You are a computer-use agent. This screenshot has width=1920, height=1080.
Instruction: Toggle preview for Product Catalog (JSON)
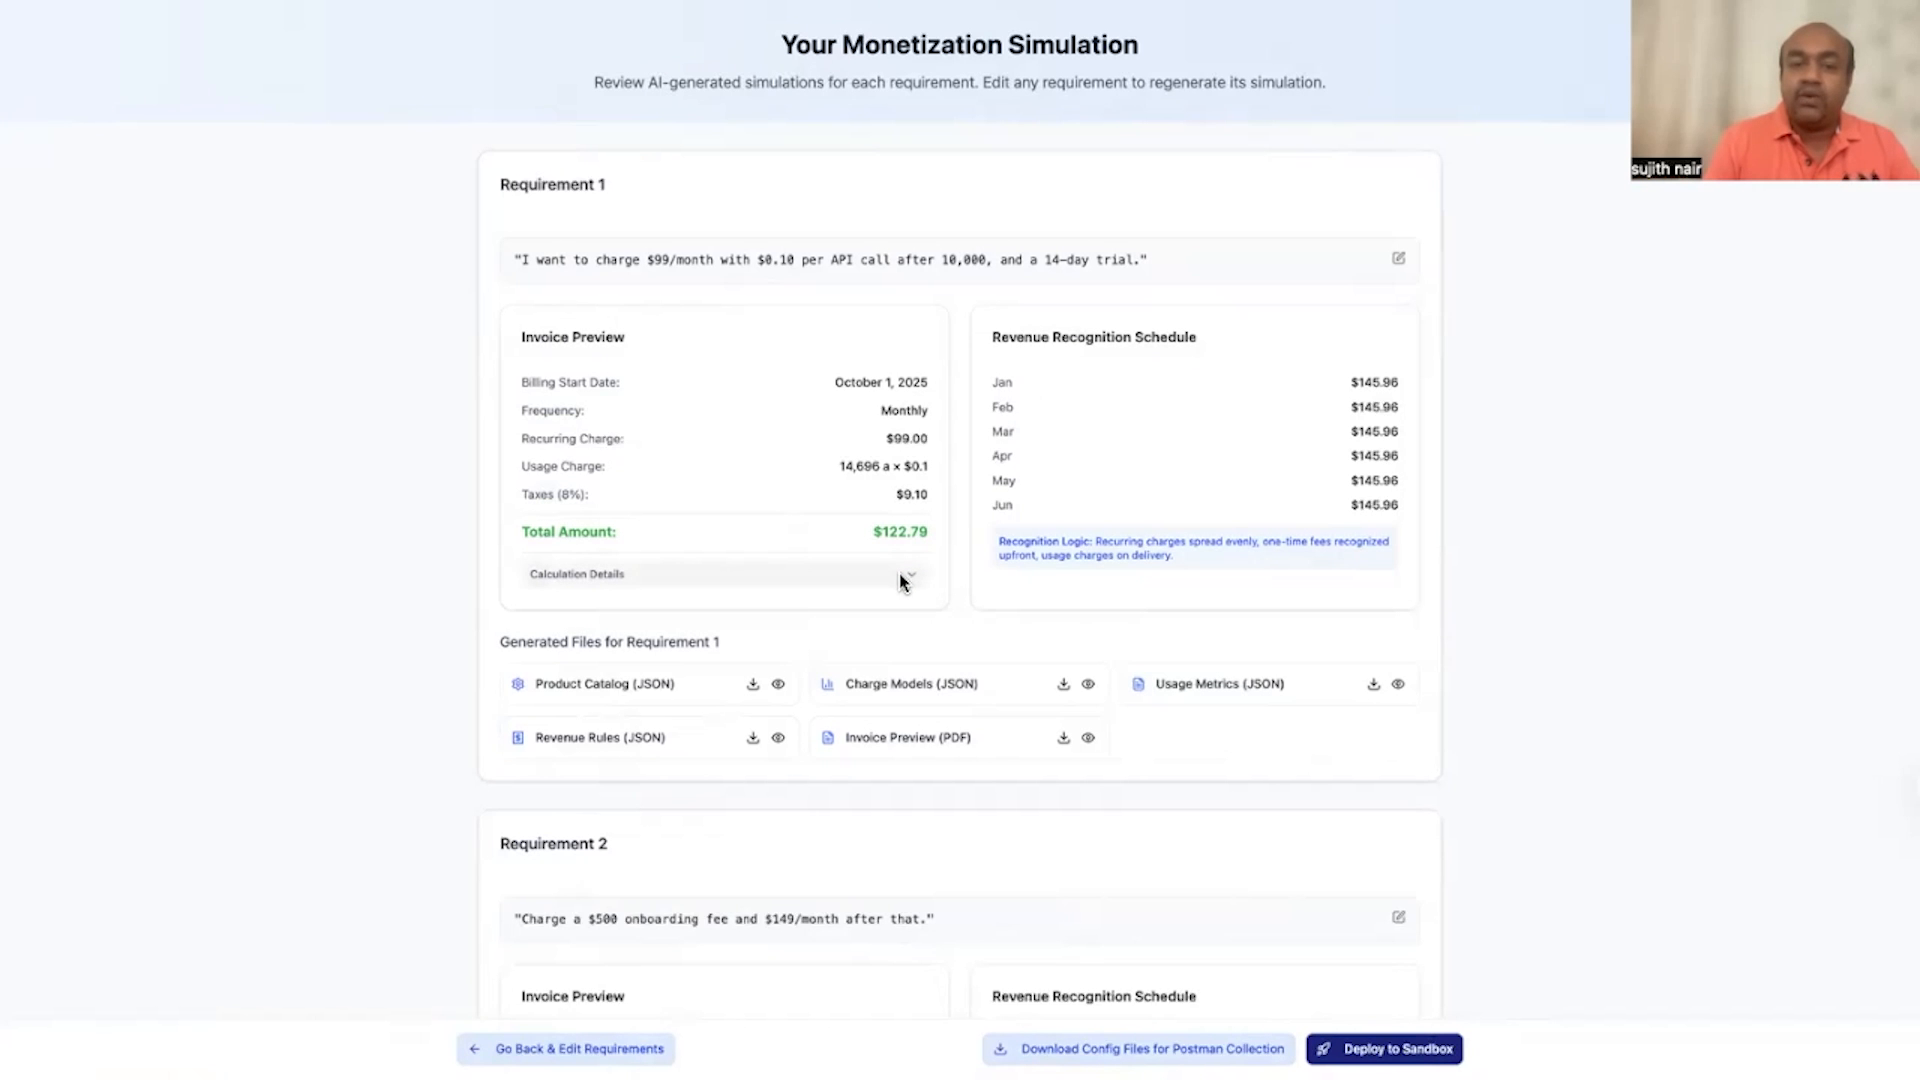(x=778, y=683)
